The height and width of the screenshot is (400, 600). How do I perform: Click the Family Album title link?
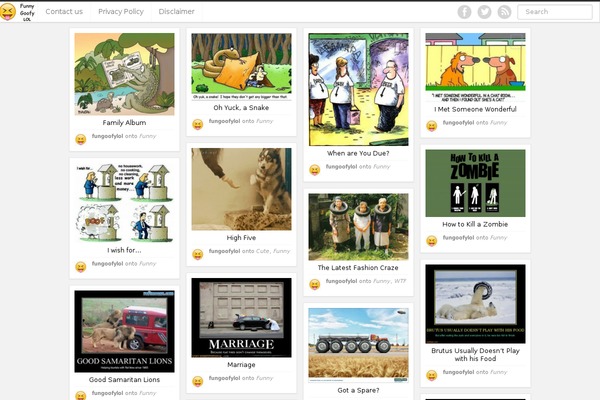coord(124,122)
